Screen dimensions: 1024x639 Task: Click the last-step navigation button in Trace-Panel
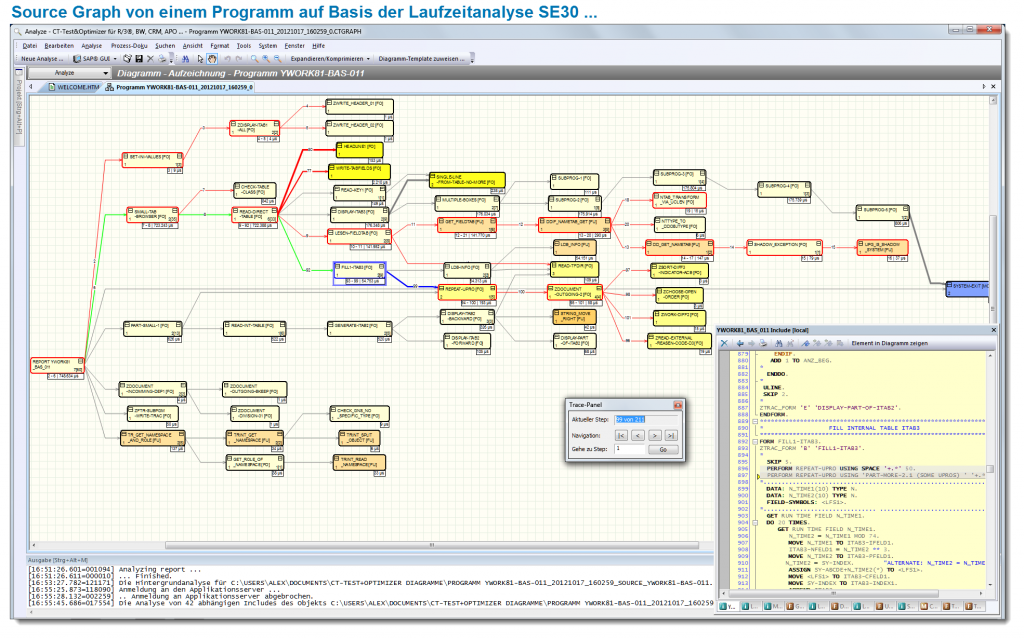pos(671,436)
